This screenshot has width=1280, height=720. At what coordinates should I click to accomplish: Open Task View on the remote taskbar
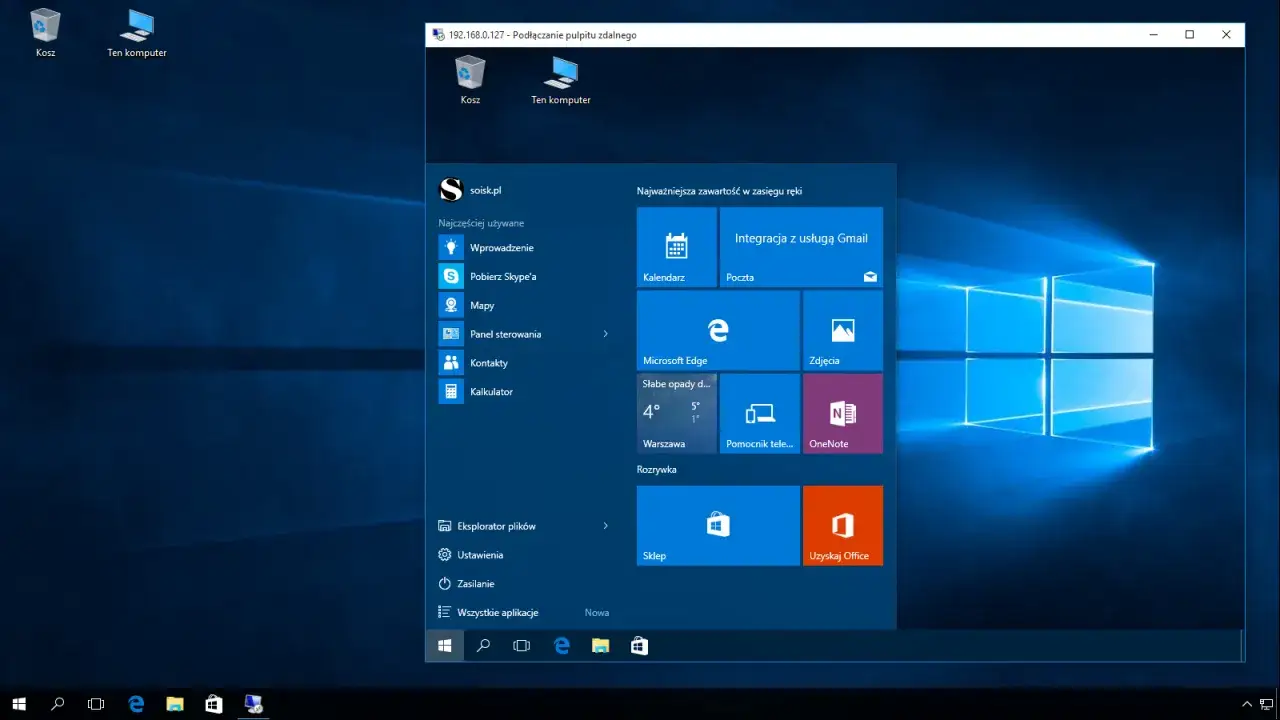tap(521, 645)
